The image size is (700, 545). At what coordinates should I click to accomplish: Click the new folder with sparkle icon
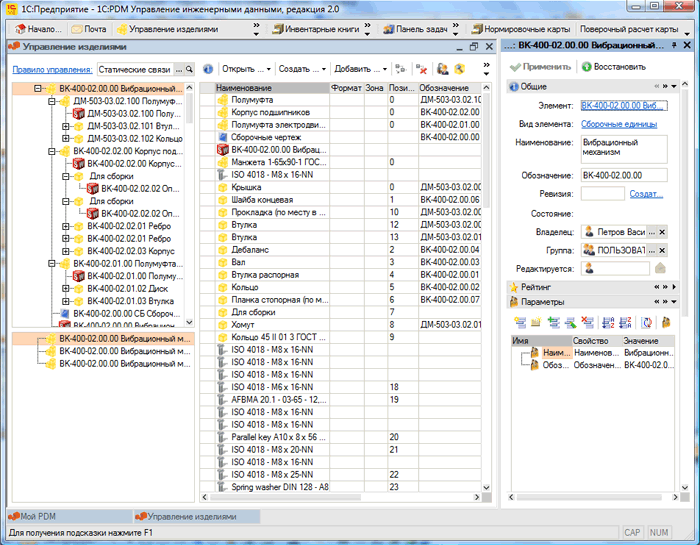pos(536,322)
